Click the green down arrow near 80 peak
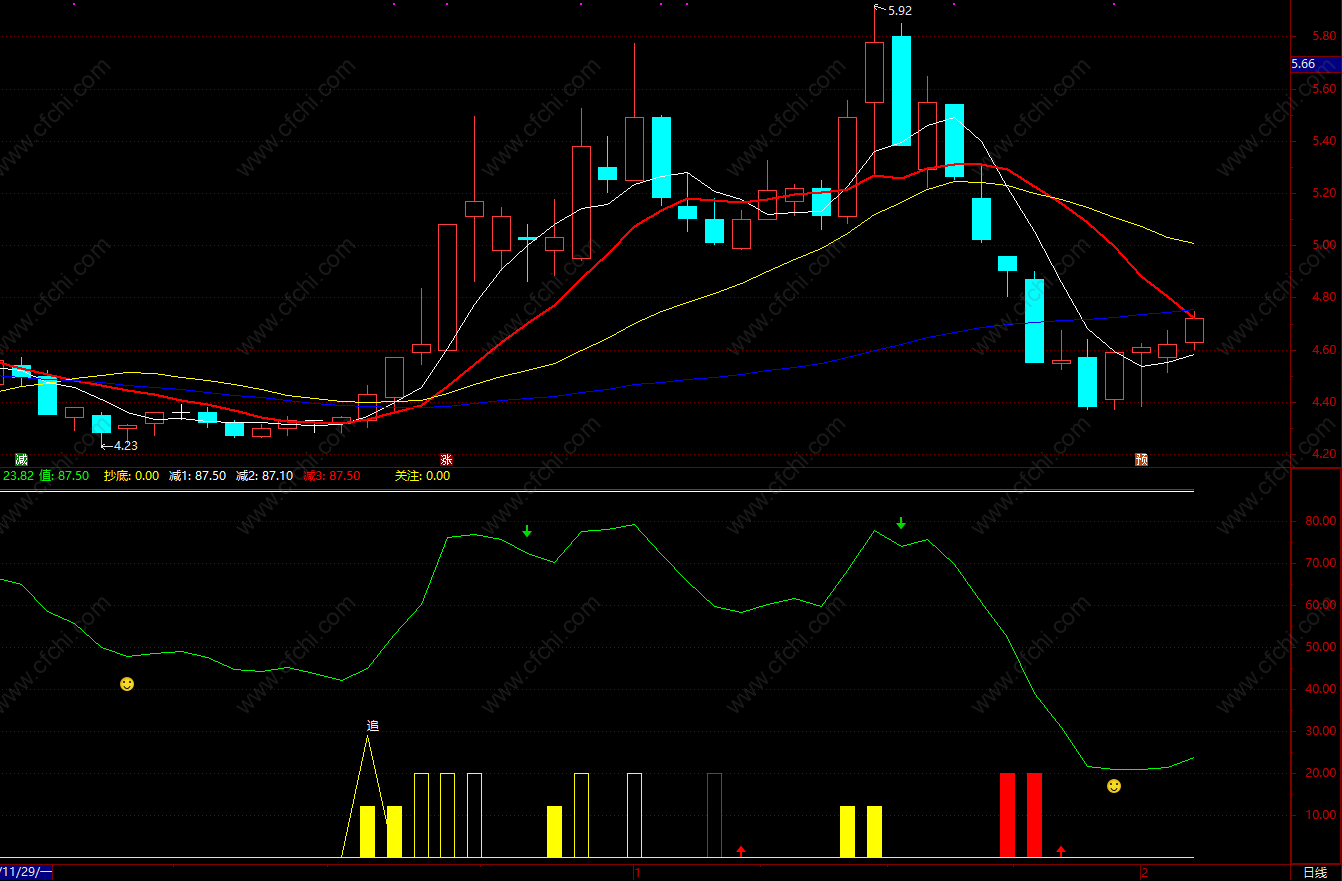 900,523
